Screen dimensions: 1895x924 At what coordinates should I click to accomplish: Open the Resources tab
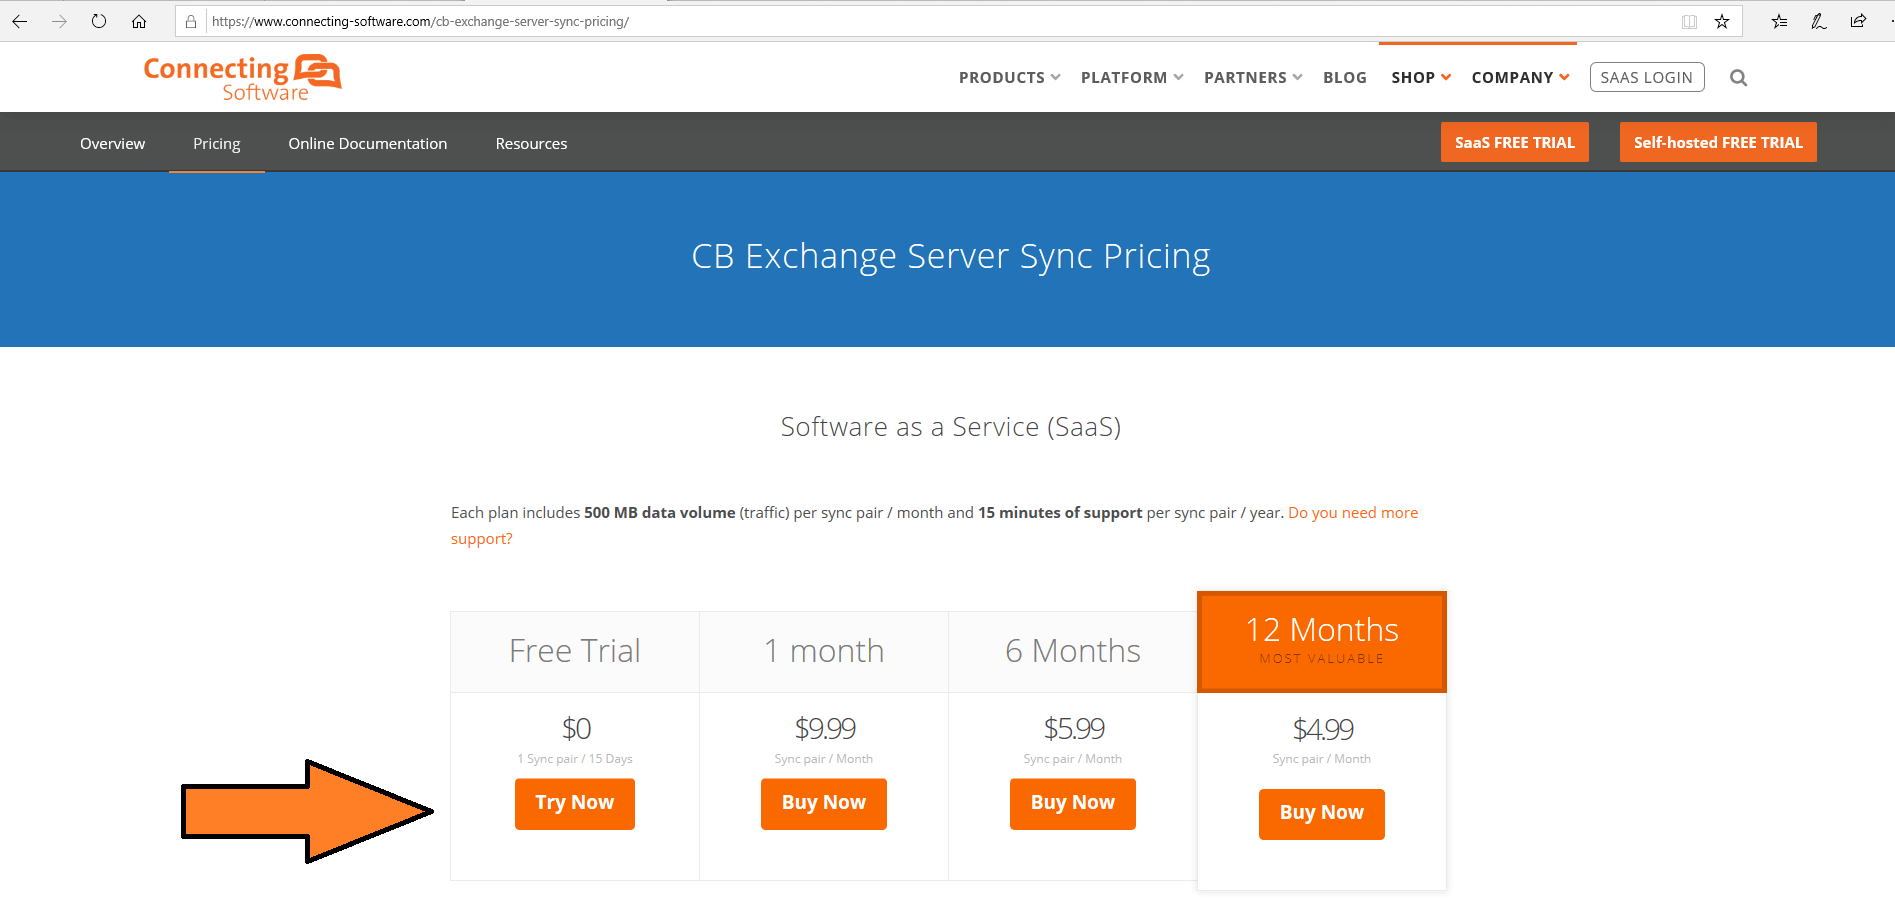531,143
